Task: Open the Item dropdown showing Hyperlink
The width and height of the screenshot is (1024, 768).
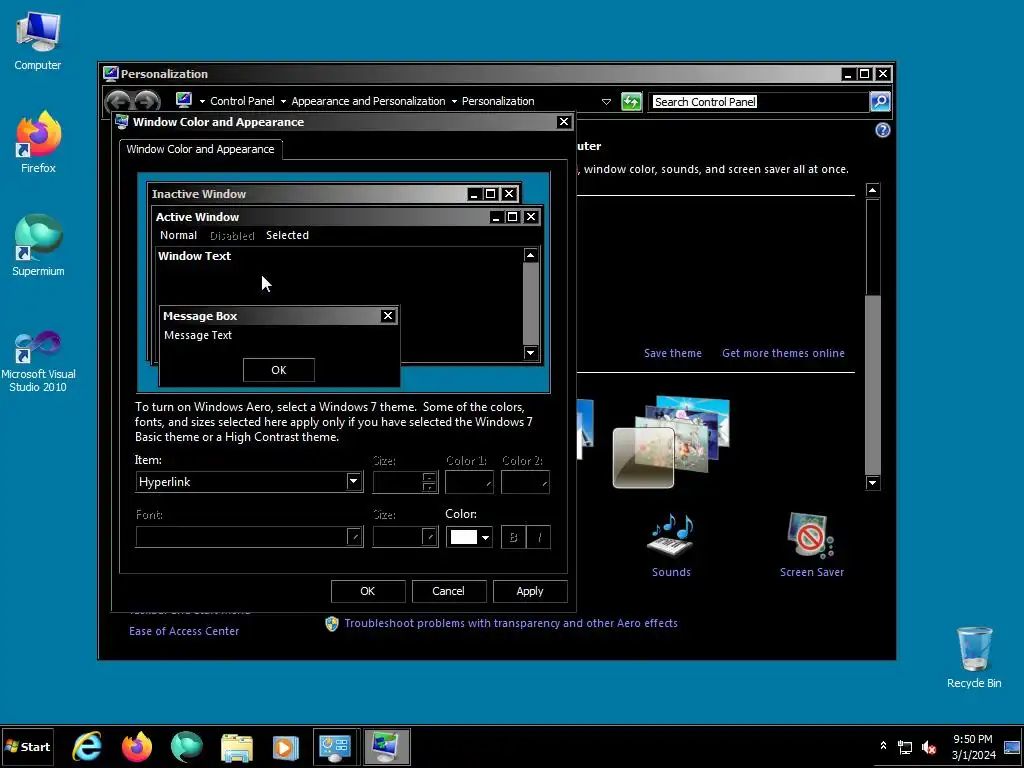Action: [249, 482]
